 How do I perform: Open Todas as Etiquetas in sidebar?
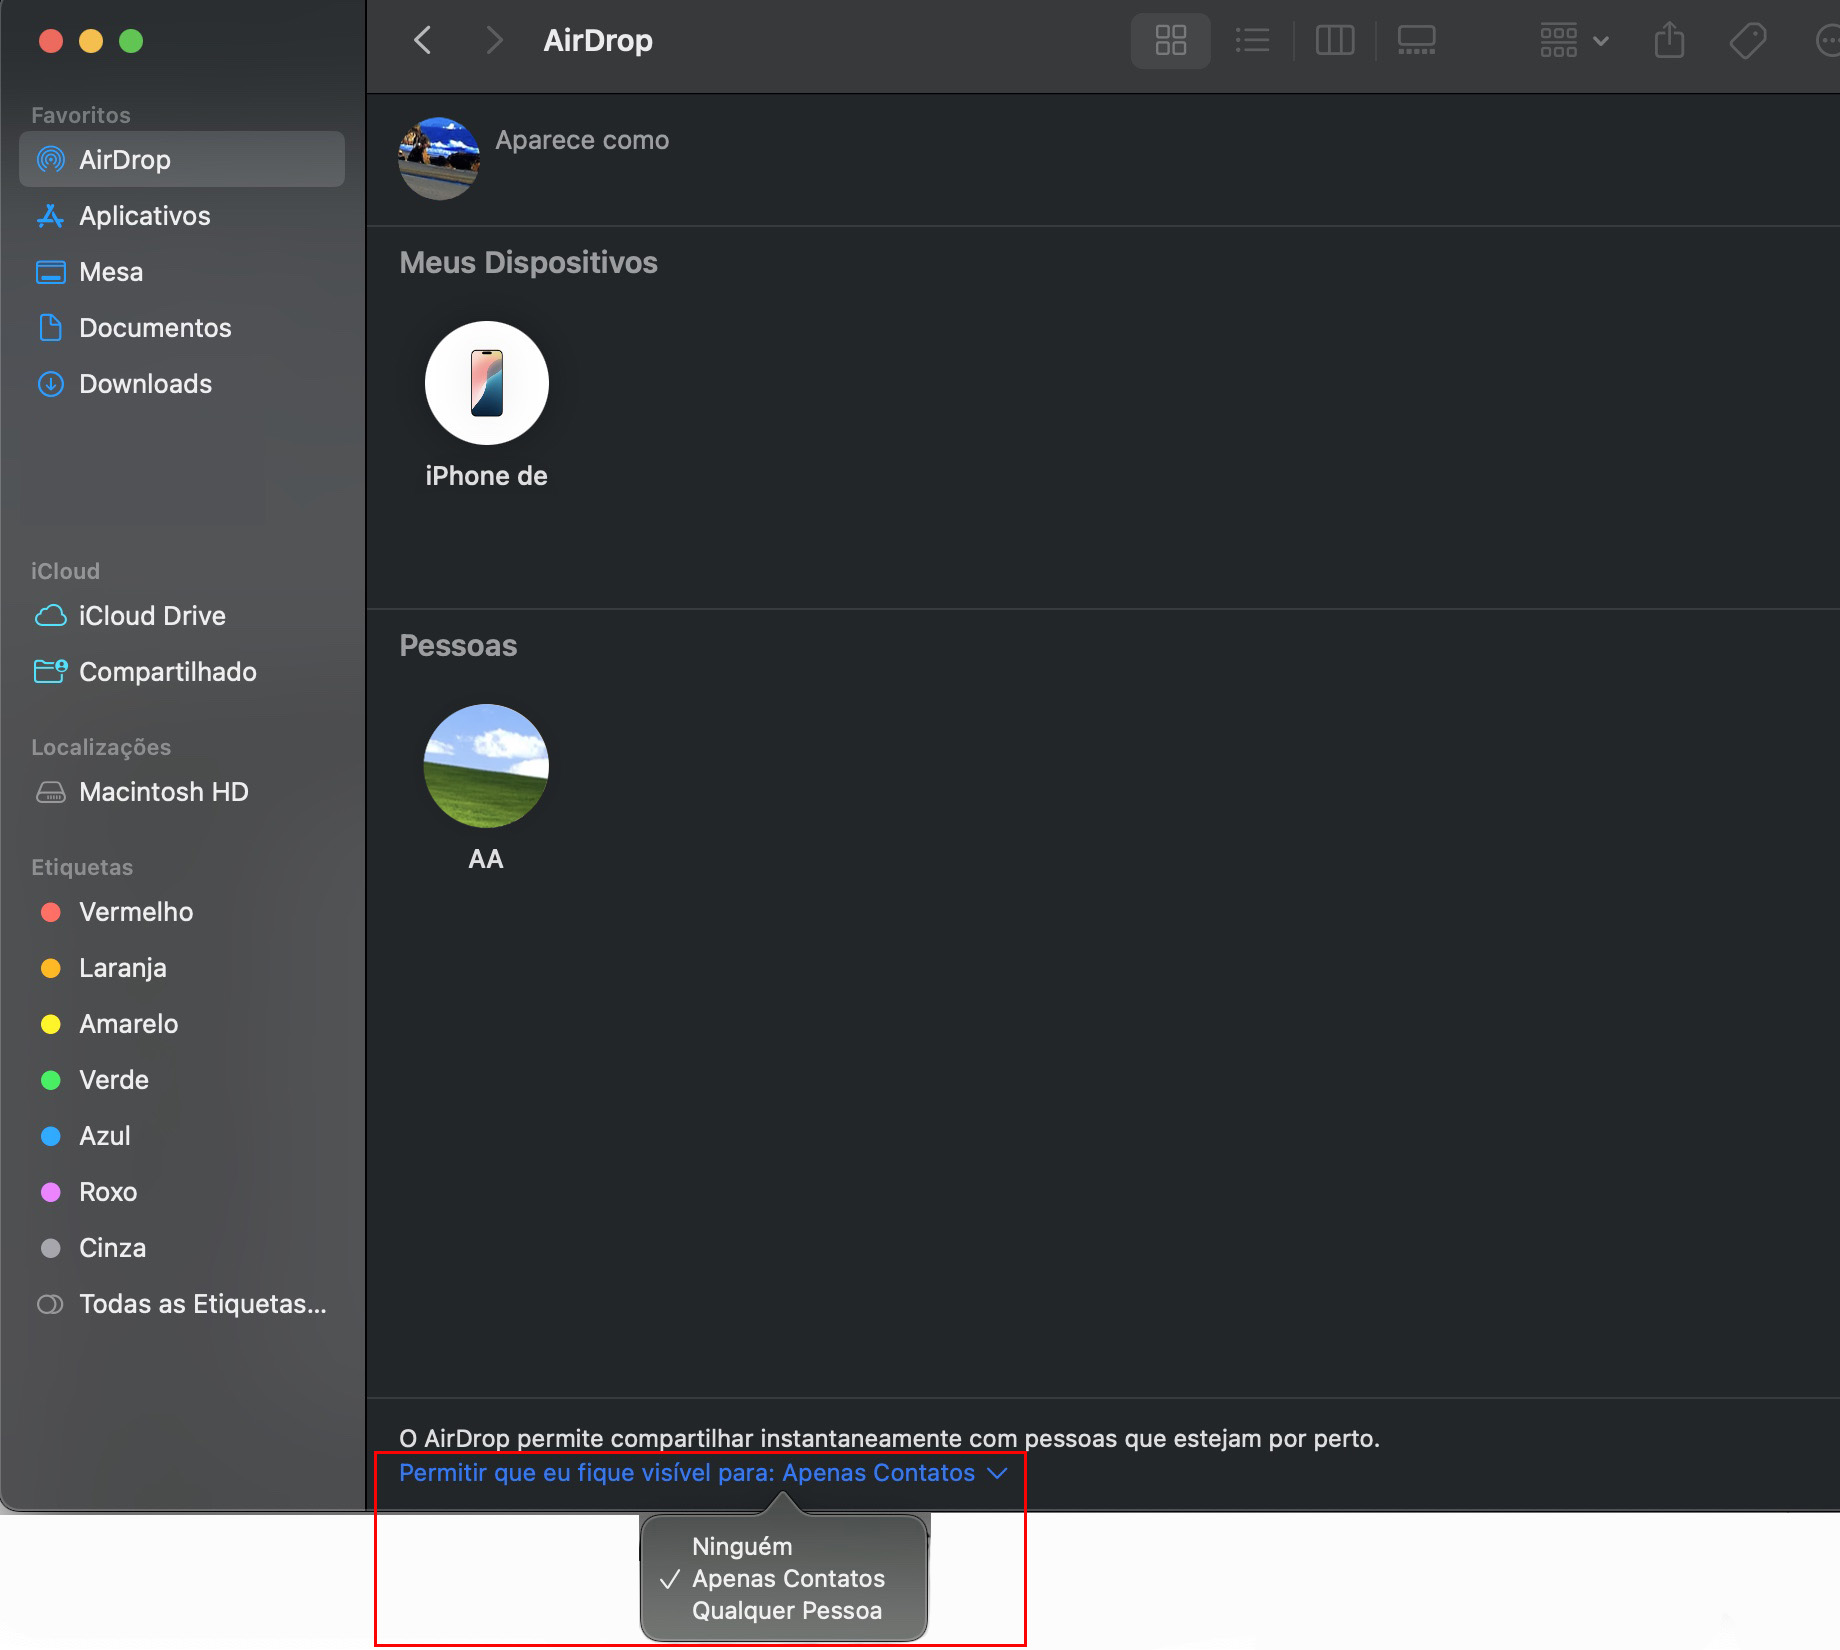pyautogui.click(x=202, y=1304)
